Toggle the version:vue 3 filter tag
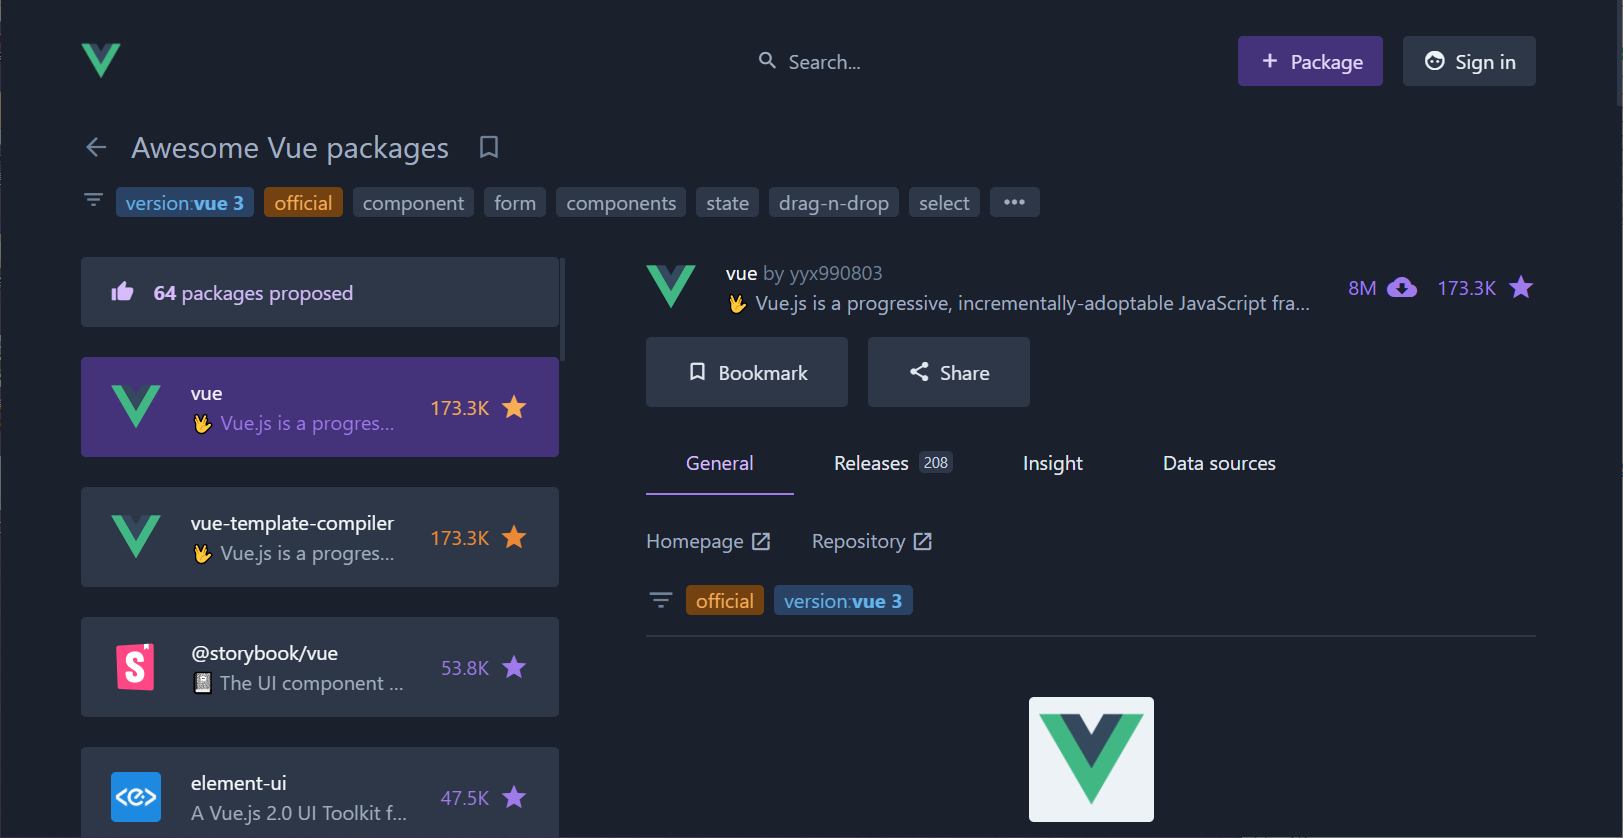This screenshot has width=1623, height=838. coord(185,202)
